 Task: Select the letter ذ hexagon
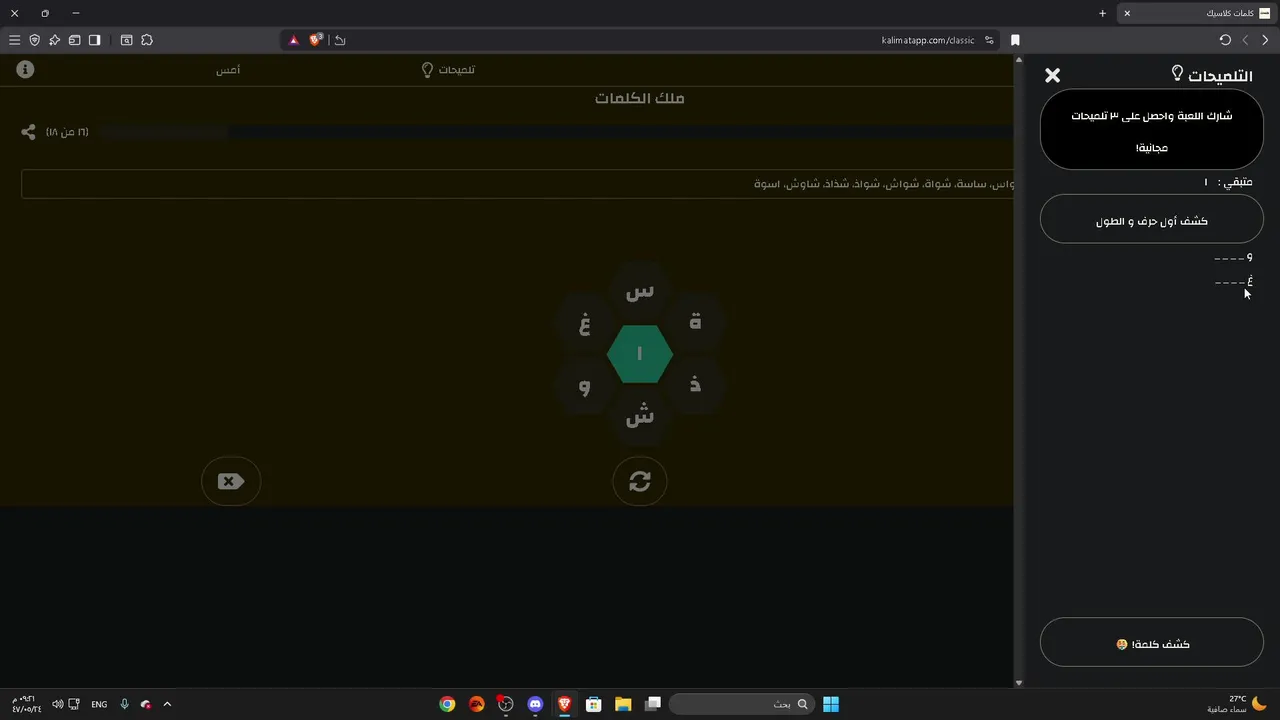695,385
